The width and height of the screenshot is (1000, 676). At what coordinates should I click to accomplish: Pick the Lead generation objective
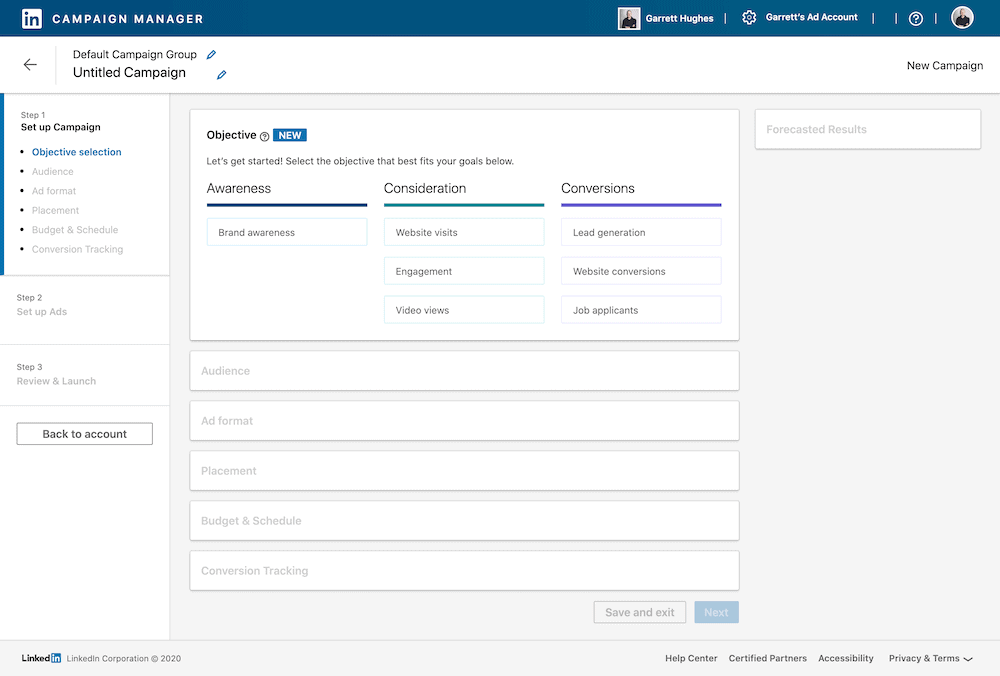tap(642, 232)
